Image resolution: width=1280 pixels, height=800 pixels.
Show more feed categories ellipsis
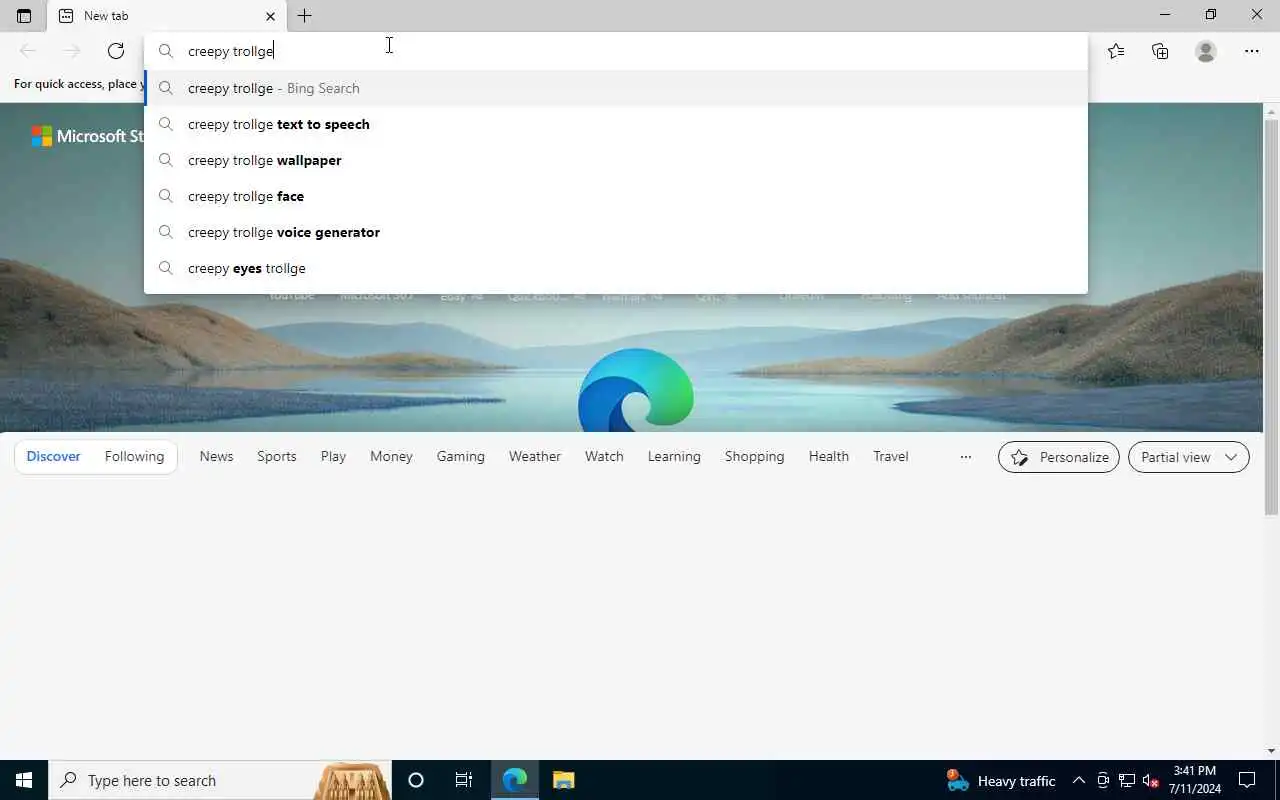(x=965, y=457)
